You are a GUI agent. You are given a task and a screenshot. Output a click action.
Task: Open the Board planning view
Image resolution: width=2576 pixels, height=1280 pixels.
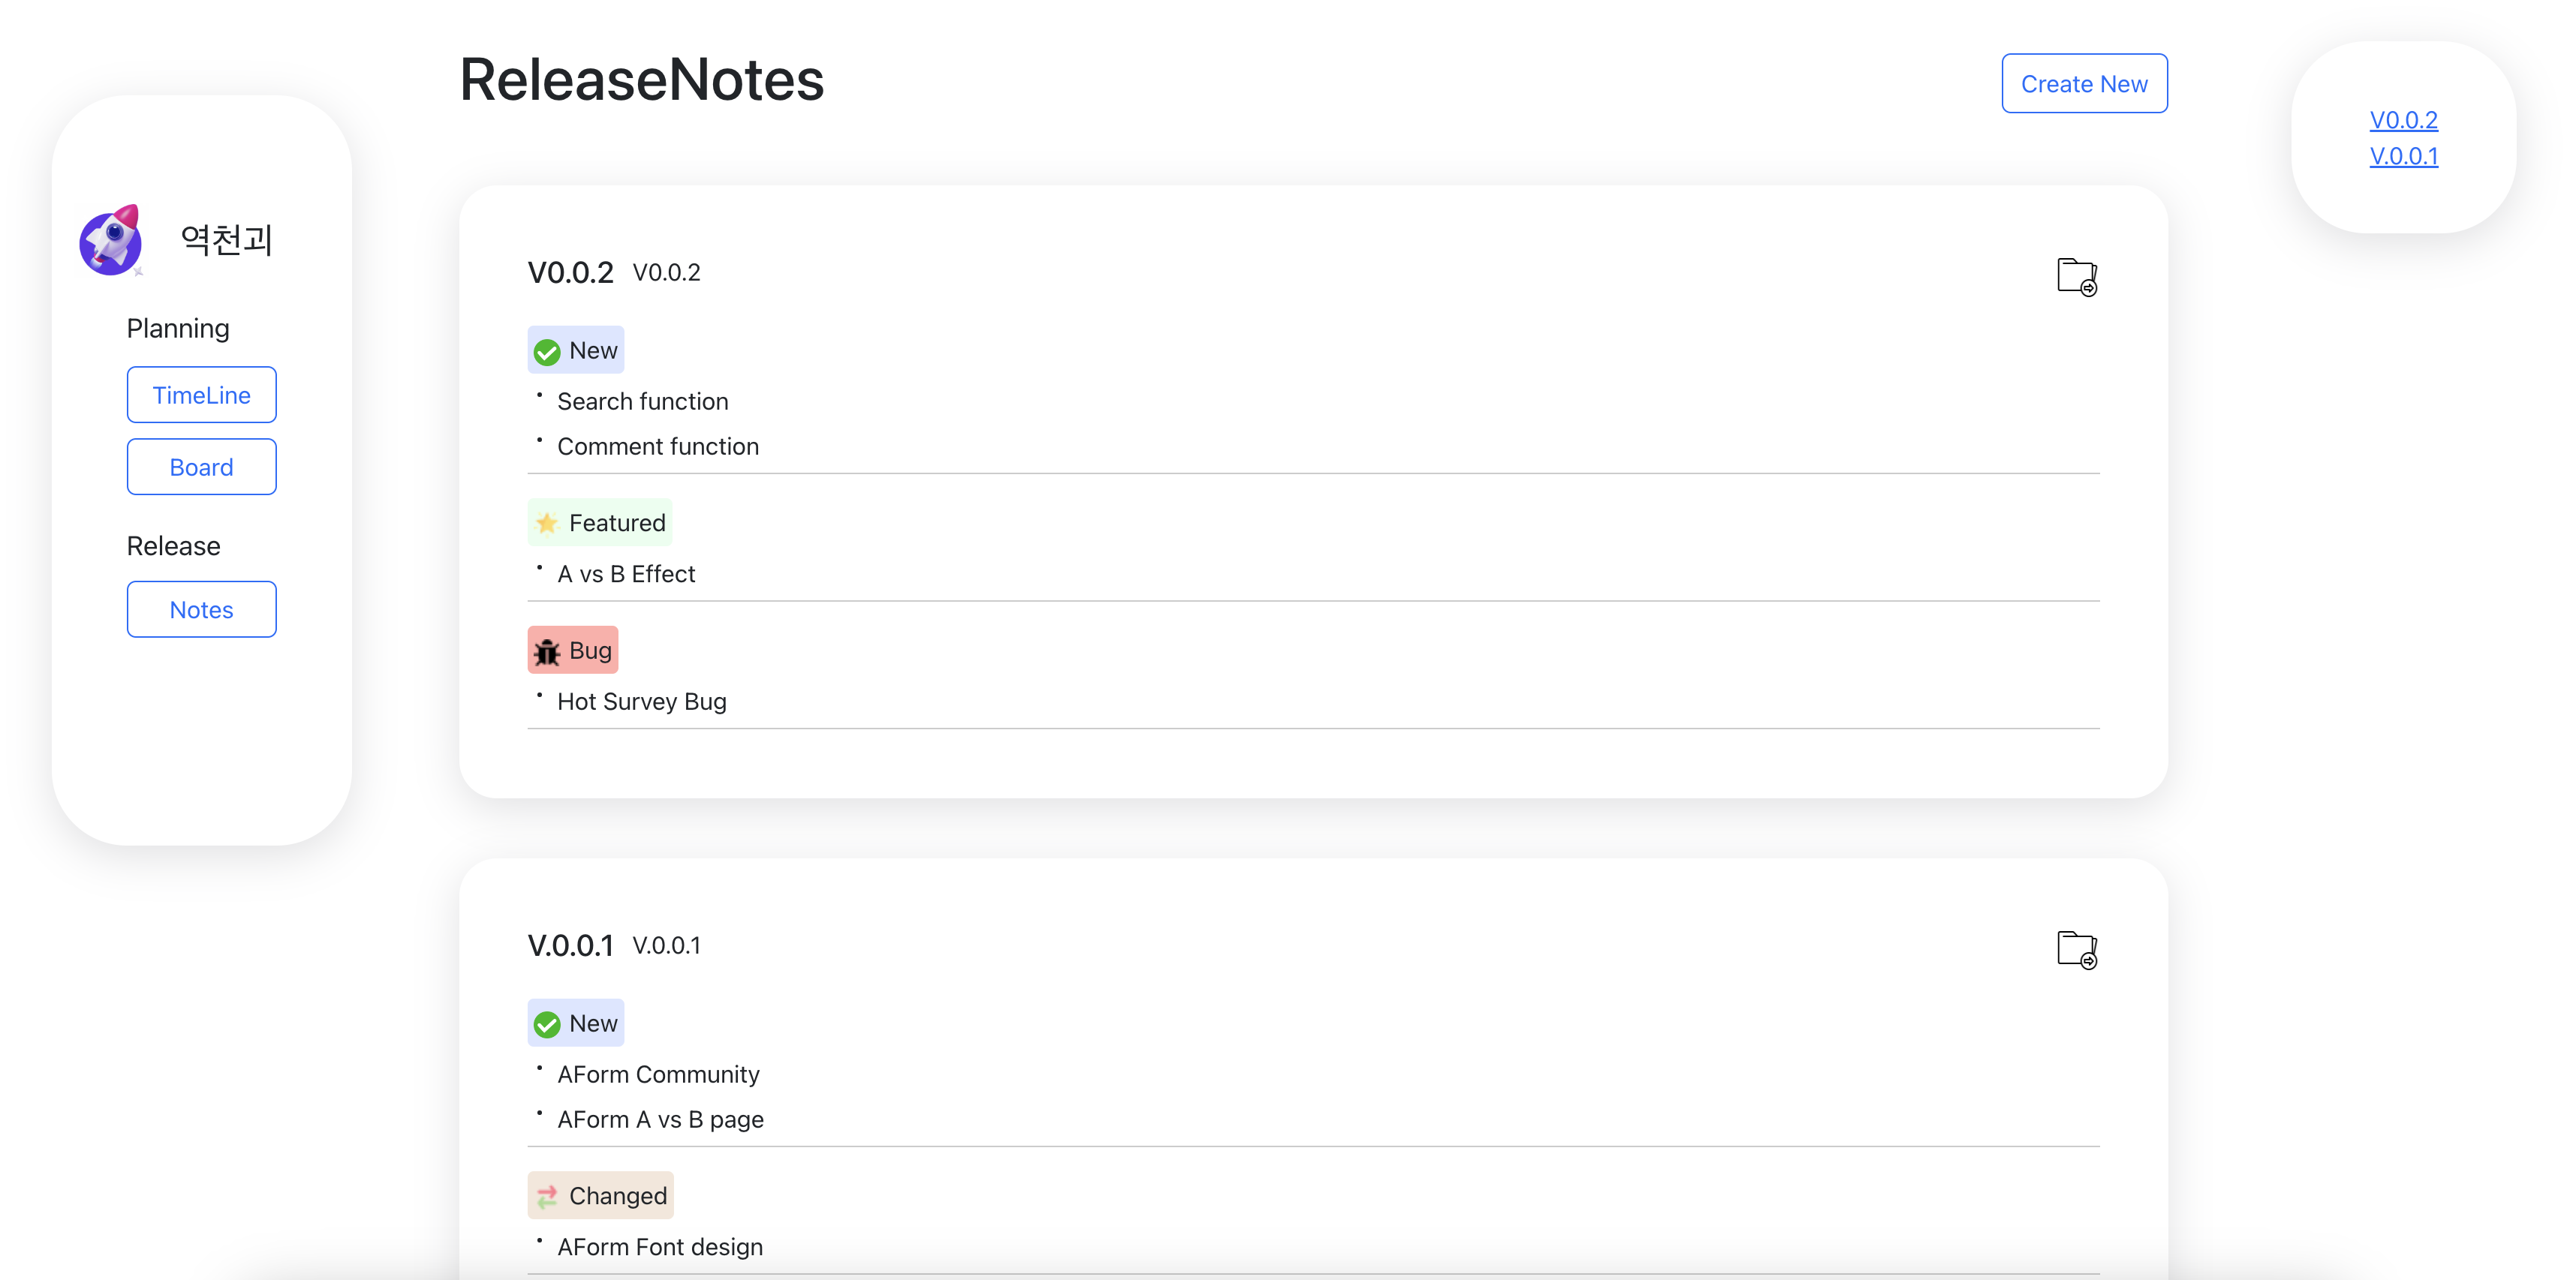pyautogui.click(x=201, y=467)
